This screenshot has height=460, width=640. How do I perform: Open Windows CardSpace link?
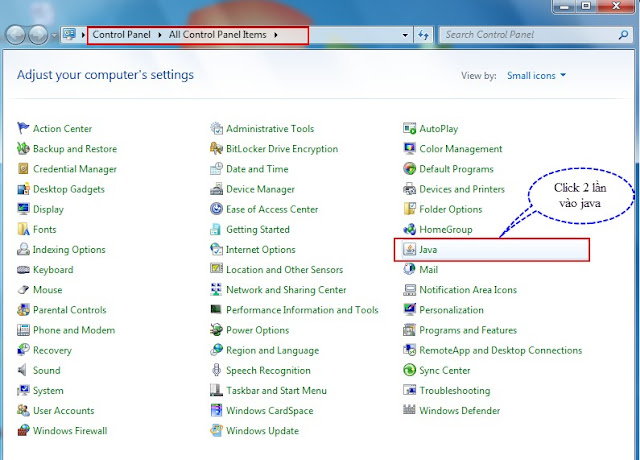(x=270, y=411)
